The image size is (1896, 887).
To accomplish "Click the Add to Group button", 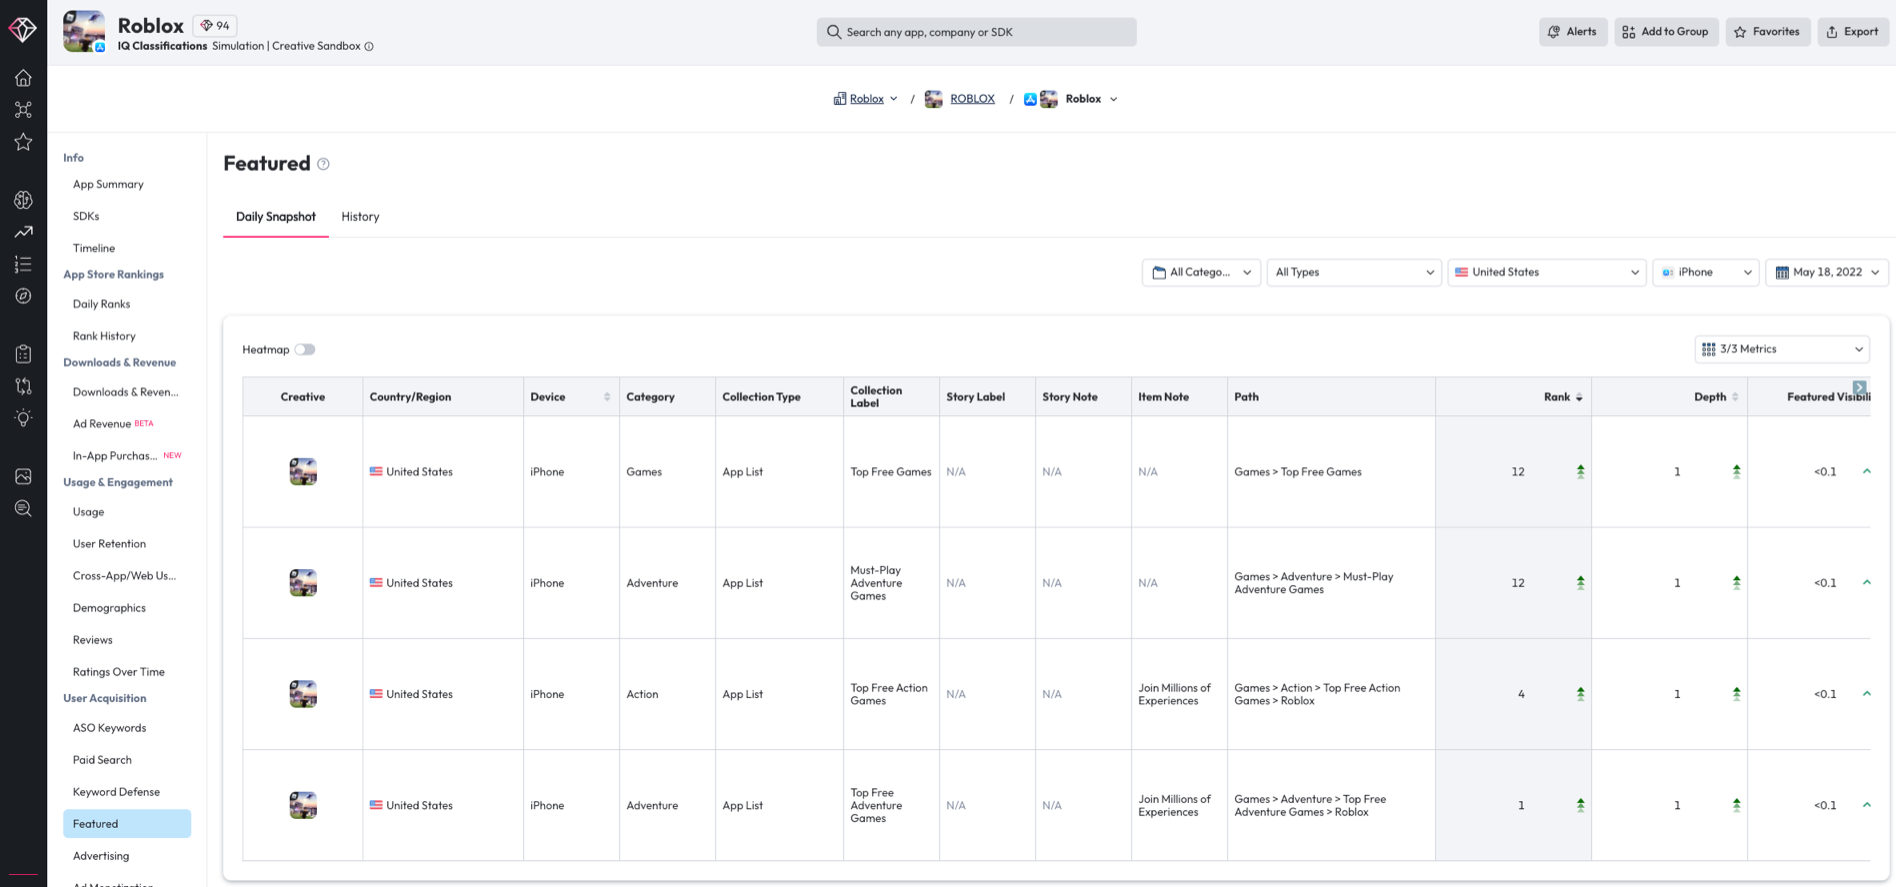I will click(x=1666, y=32).
